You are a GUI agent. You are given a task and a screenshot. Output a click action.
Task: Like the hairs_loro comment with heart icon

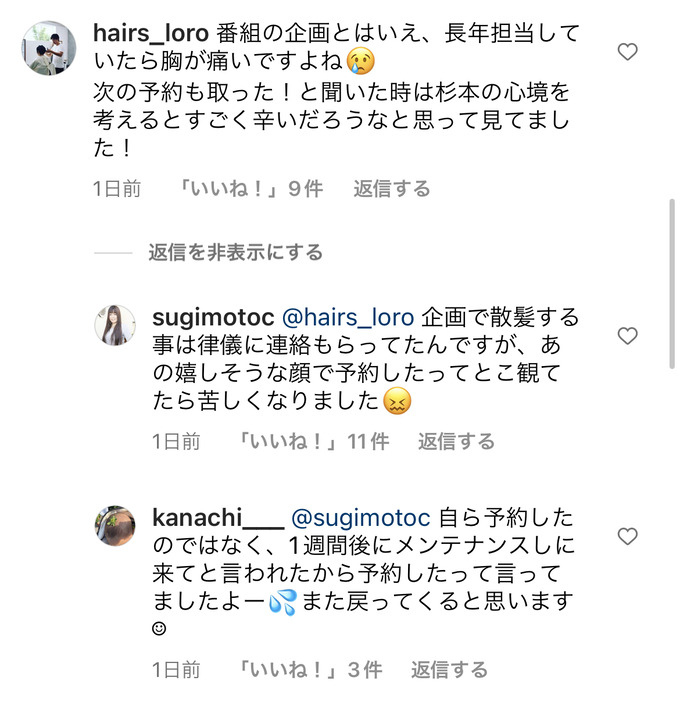(x=627, y=52)
